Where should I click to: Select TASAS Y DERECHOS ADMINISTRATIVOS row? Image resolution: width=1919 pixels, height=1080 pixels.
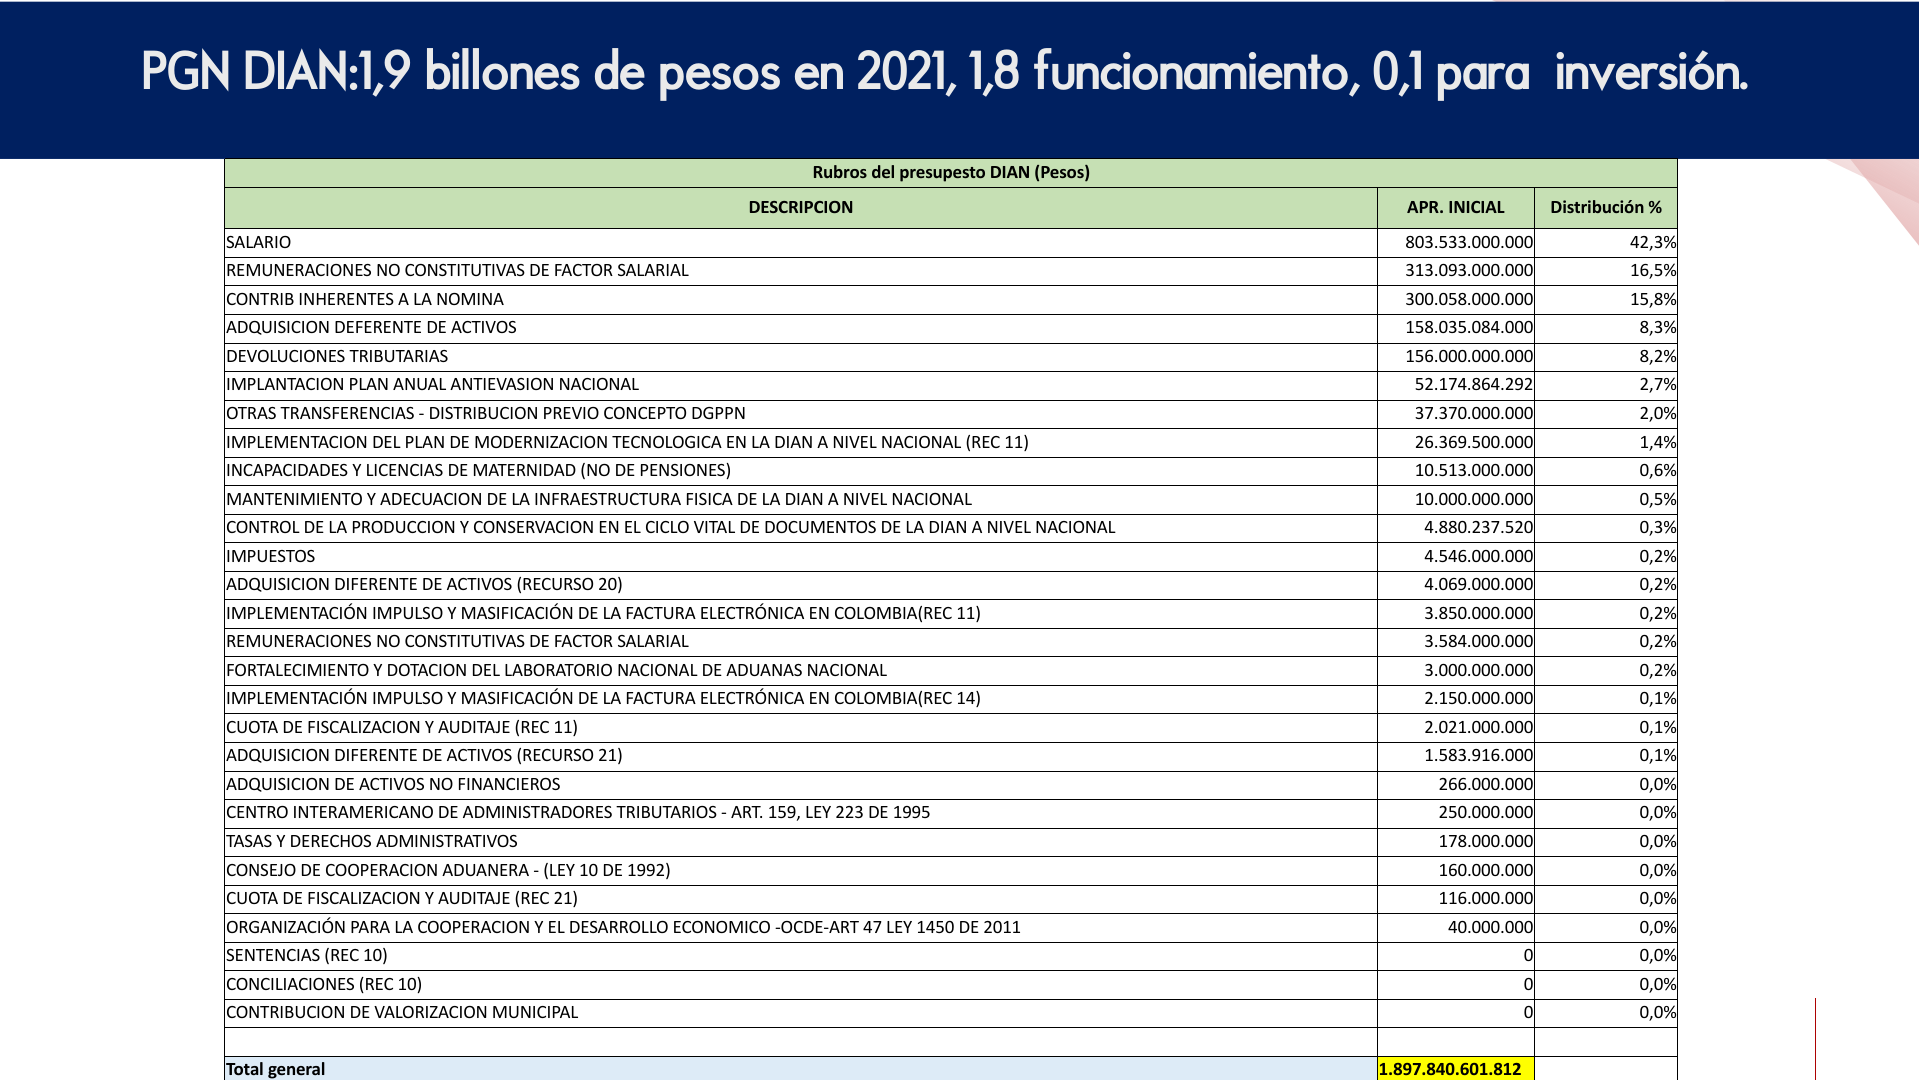[372, 841]
